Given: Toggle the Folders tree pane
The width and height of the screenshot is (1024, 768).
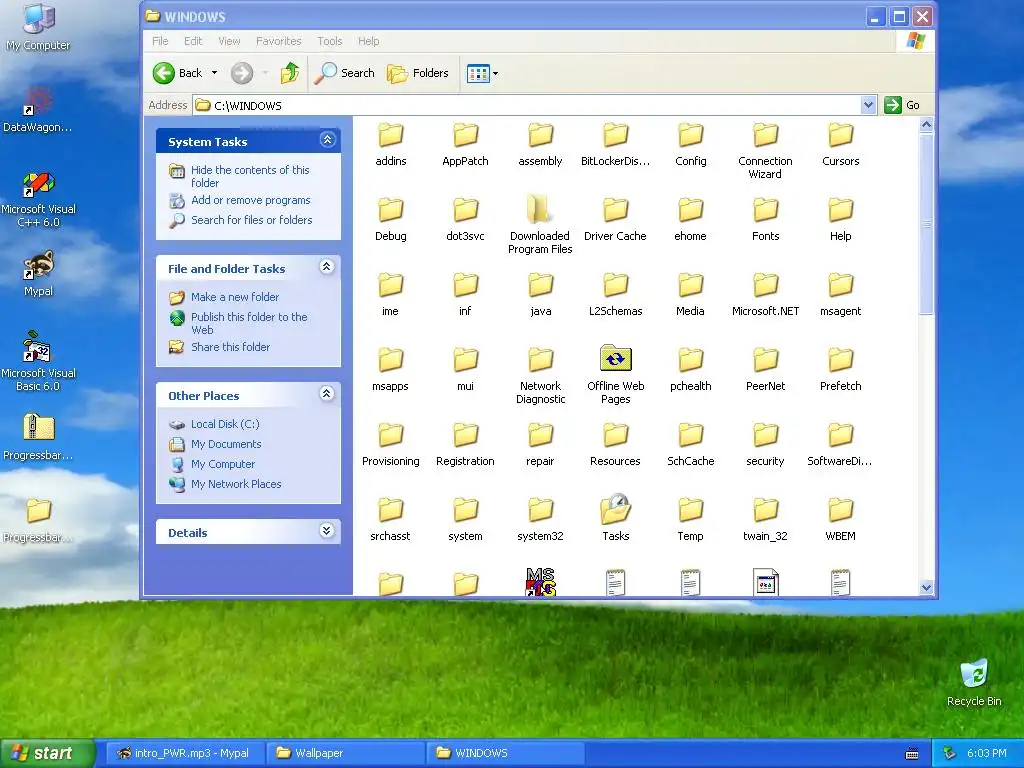Looking at the screenshot, I should point(418,73).
